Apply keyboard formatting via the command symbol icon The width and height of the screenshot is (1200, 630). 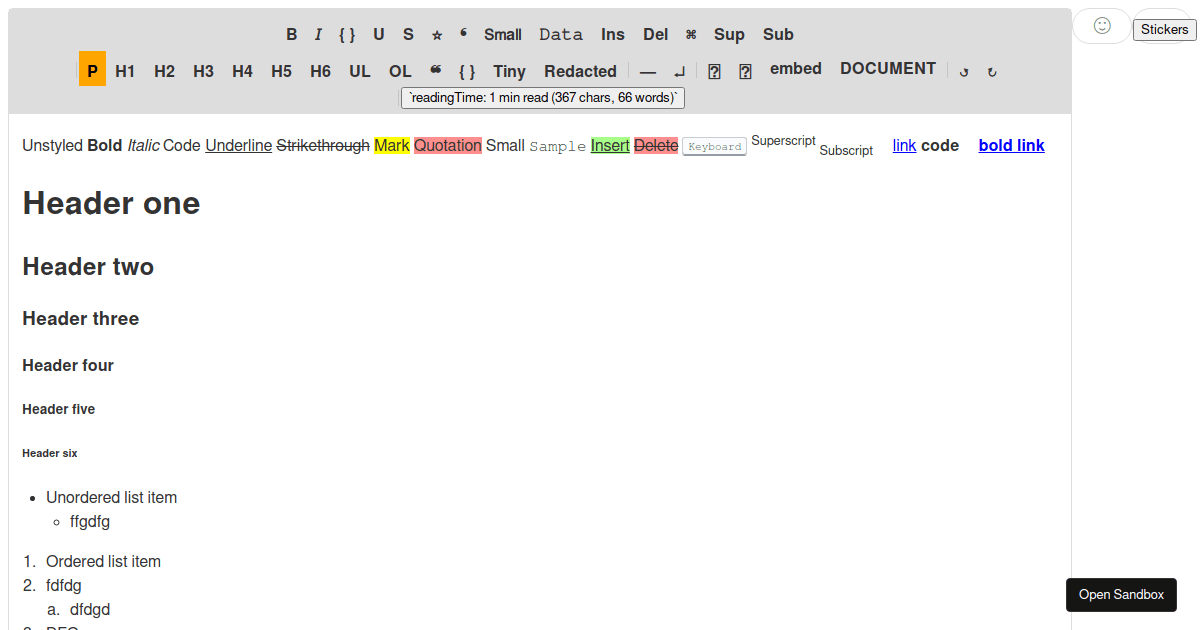point(690,34)
